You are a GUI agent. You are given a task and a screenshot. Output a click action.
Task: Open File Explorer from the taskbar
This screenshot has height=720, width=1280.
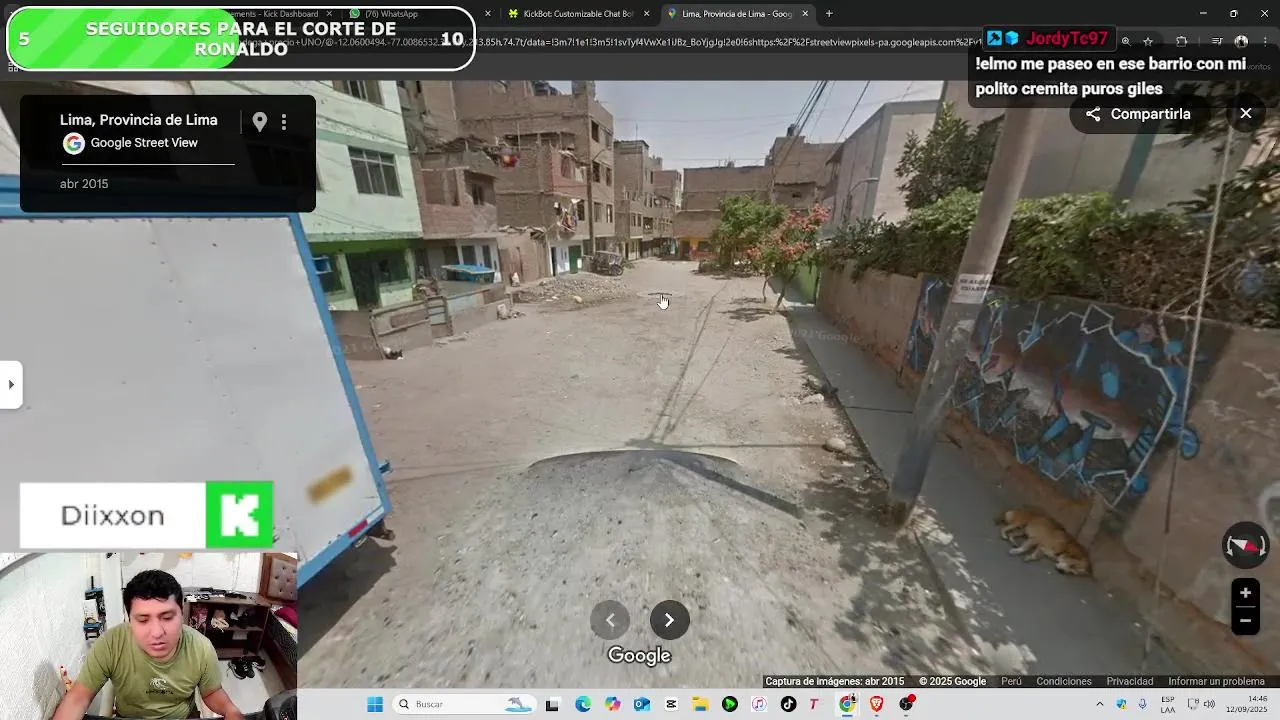[x=700, y=705]
